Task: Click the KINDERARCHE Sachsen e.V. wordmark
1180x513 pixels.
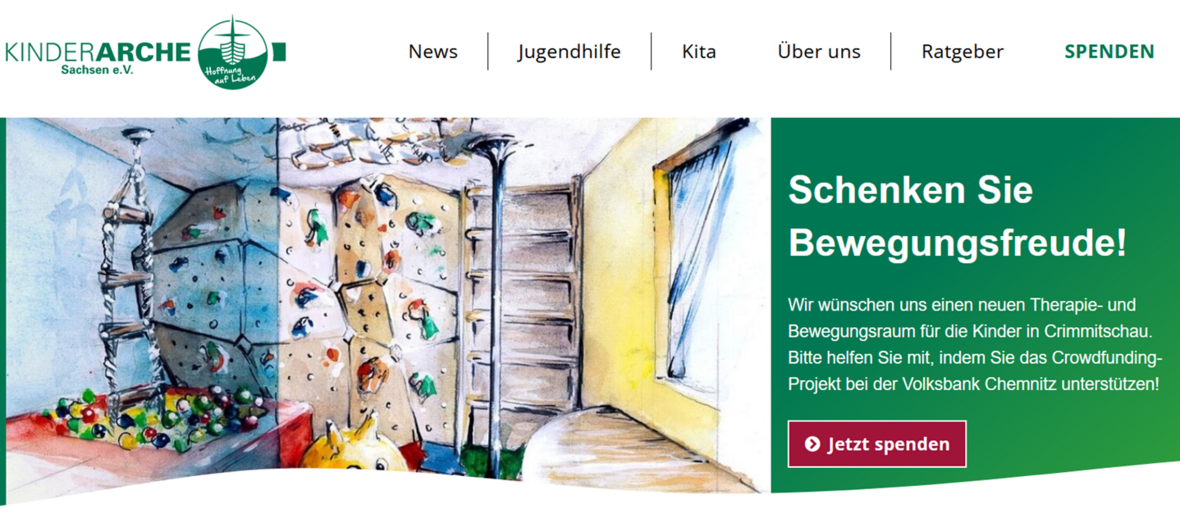Action: point(97,58)
